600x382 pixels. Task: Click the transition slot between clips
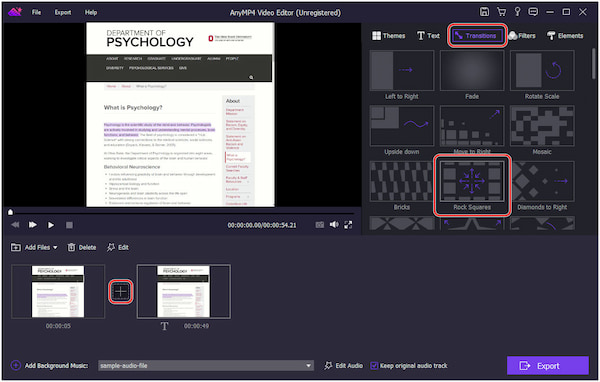[121, 292]
